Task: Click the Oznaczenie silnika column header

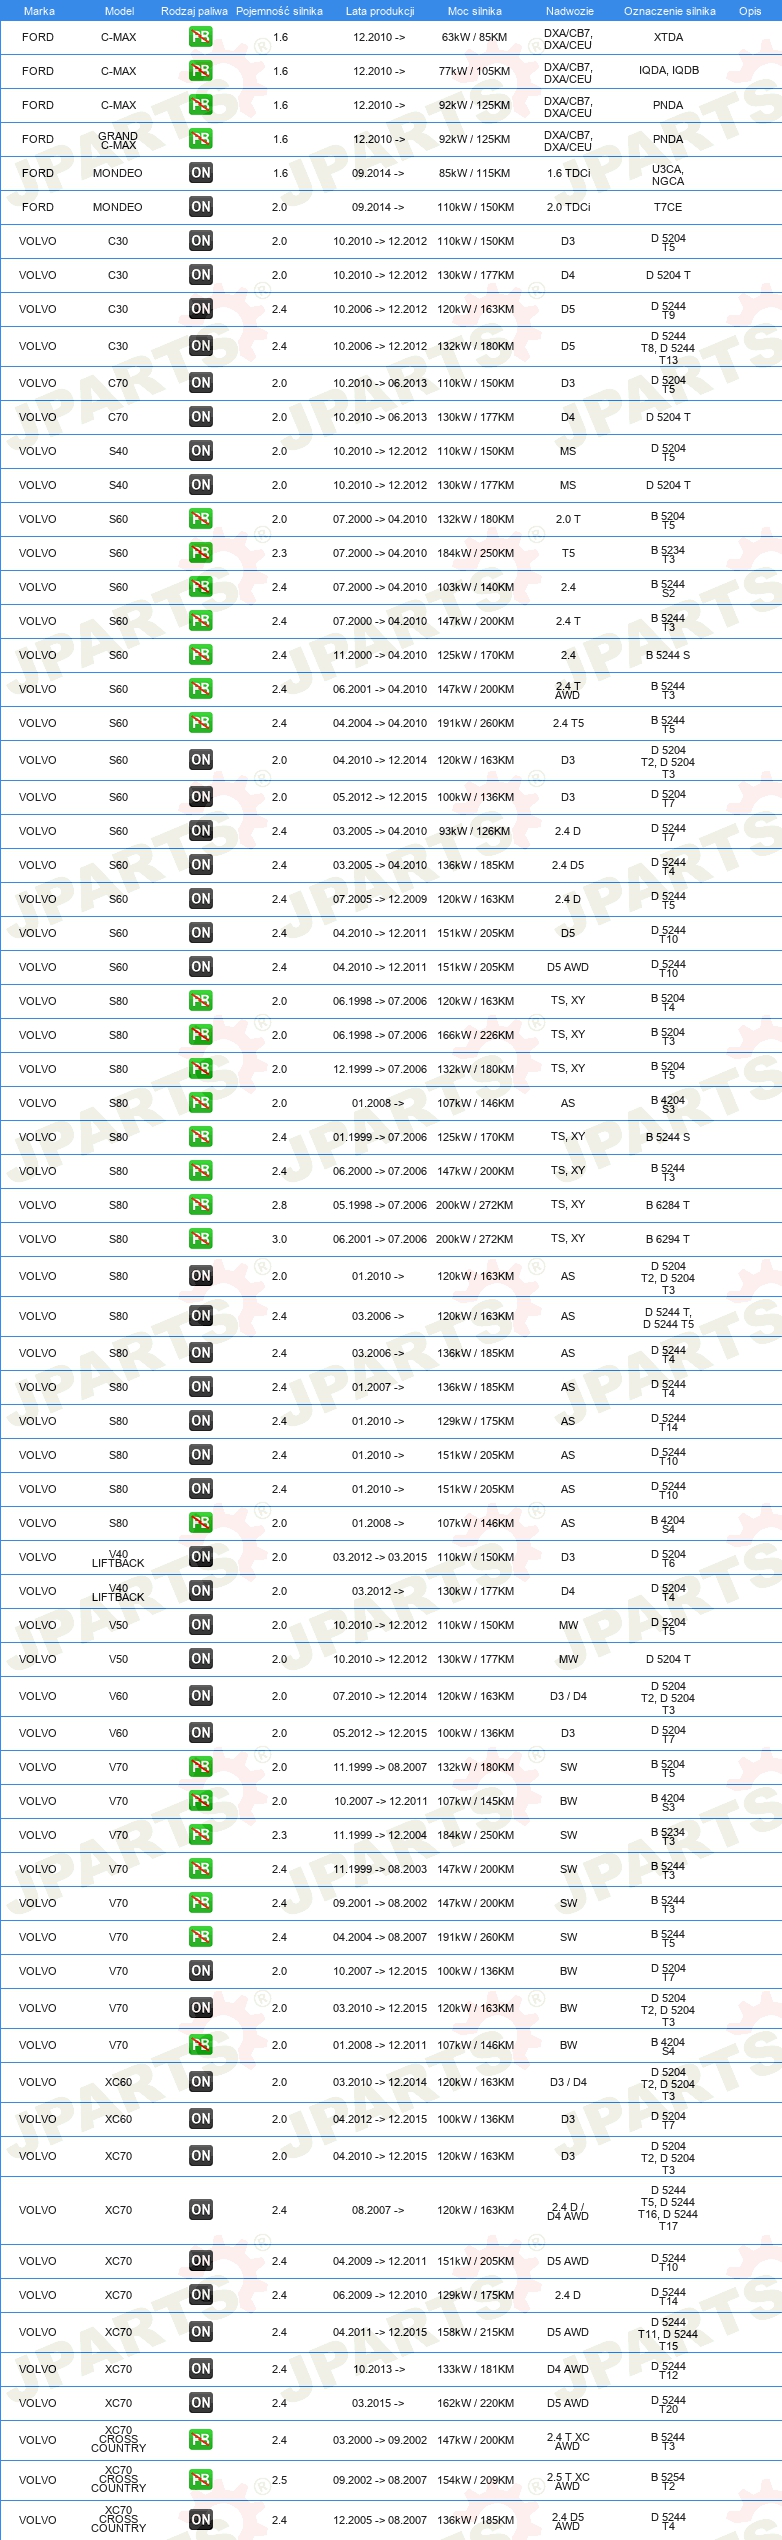Action: tap(670, 11)
